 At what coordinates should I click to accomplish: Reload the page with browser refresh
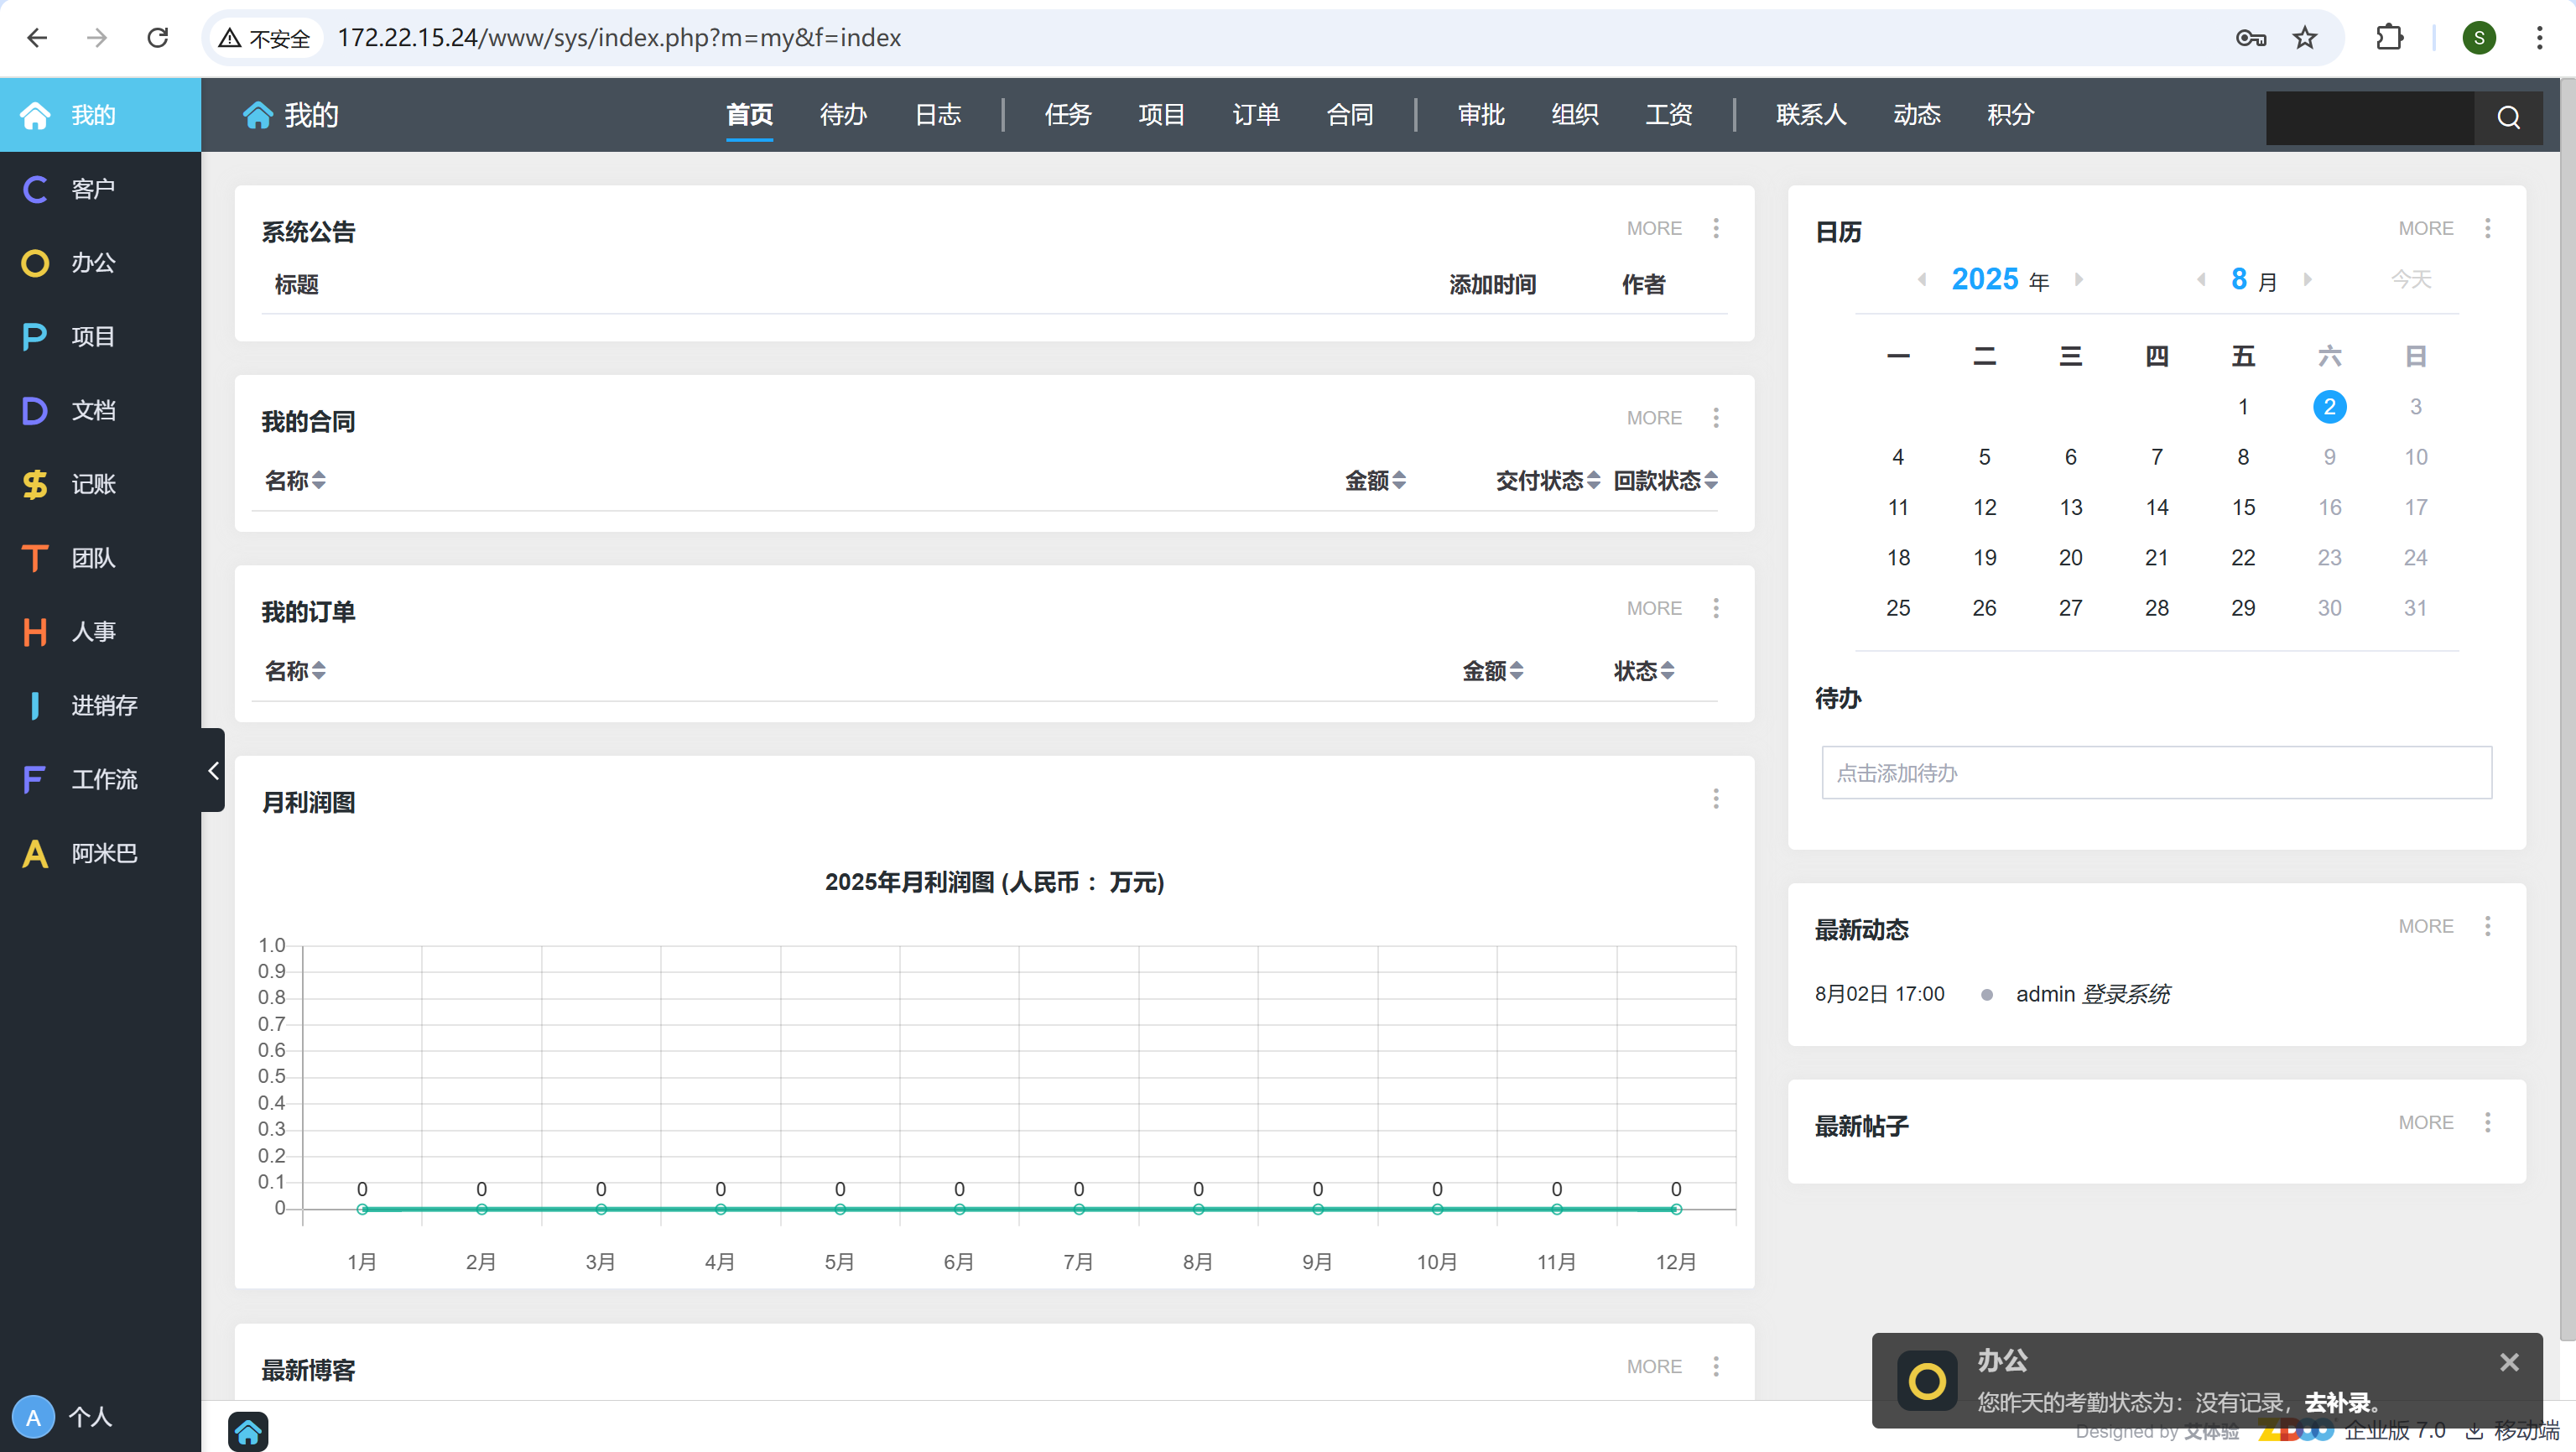pos(157,38)
